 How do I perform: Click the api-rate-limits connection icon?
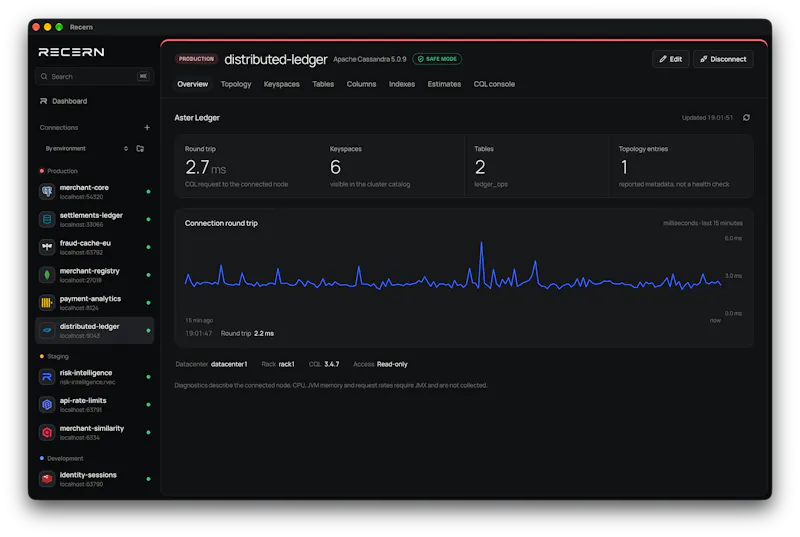tap(47, 404)
